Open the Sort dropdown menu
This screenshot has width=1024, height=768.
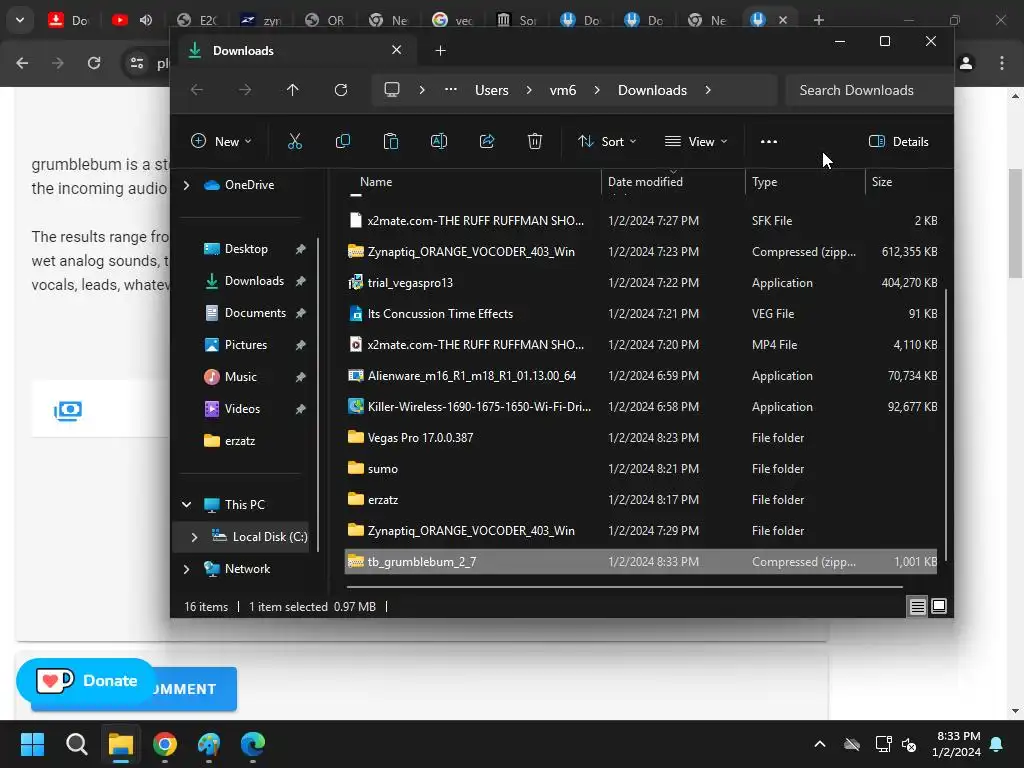607,141
